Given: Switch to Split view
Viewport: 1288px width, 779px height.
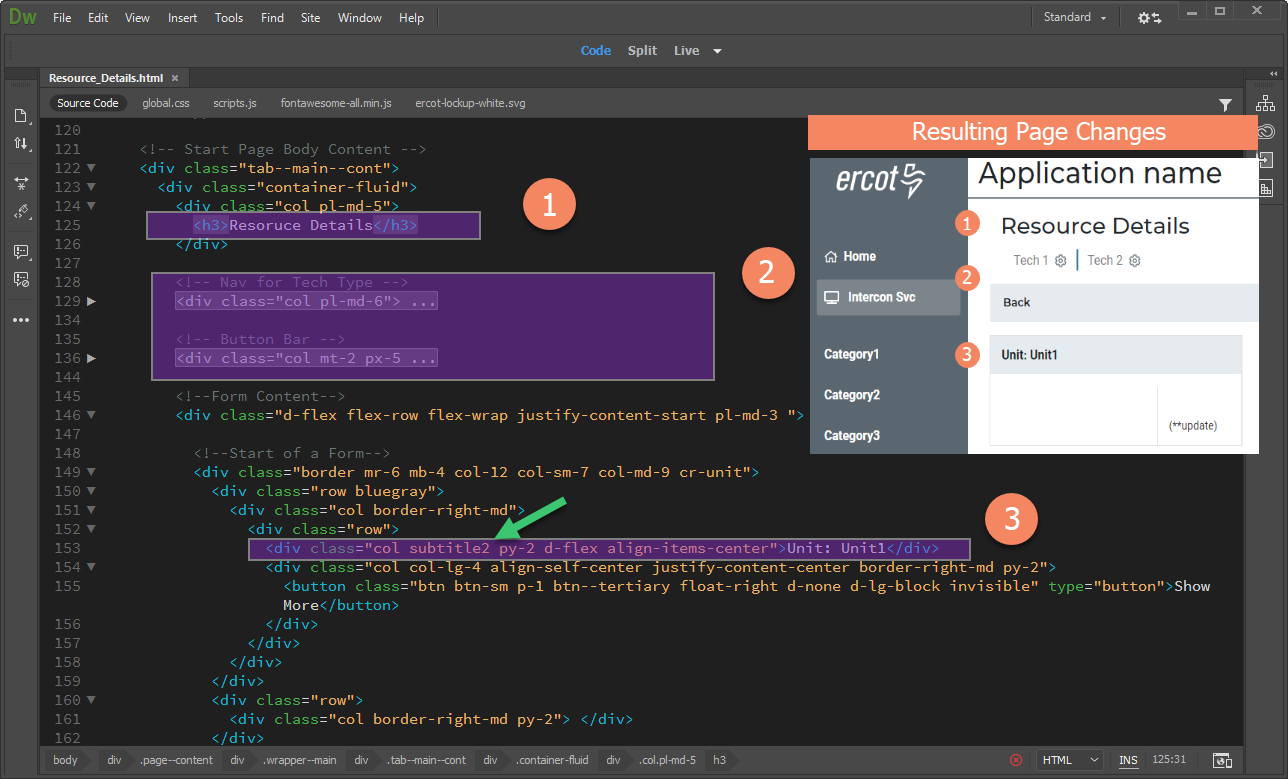Looking at the screenshot, I should tap(642, 50).
